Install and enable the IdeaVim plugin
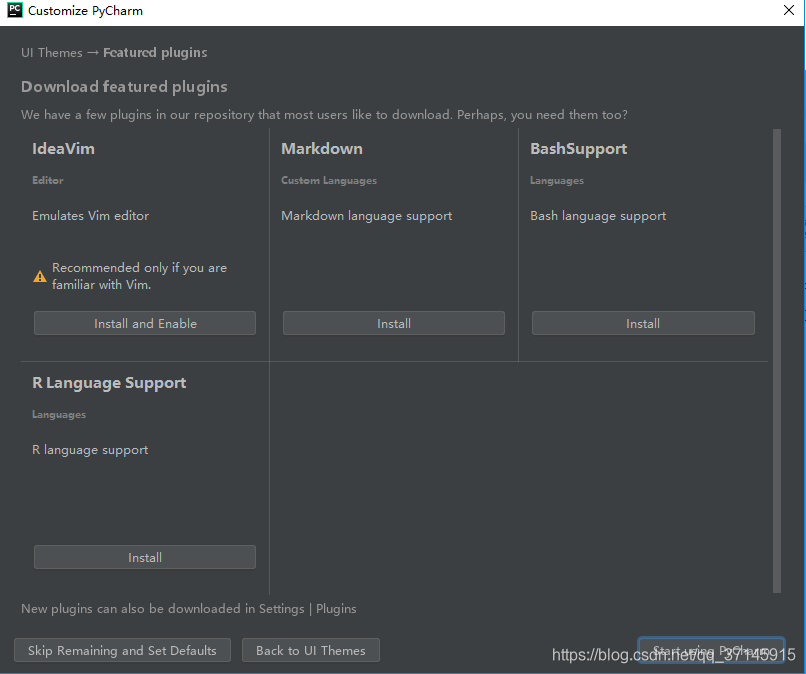806x674 pixels. click(145, 323)
